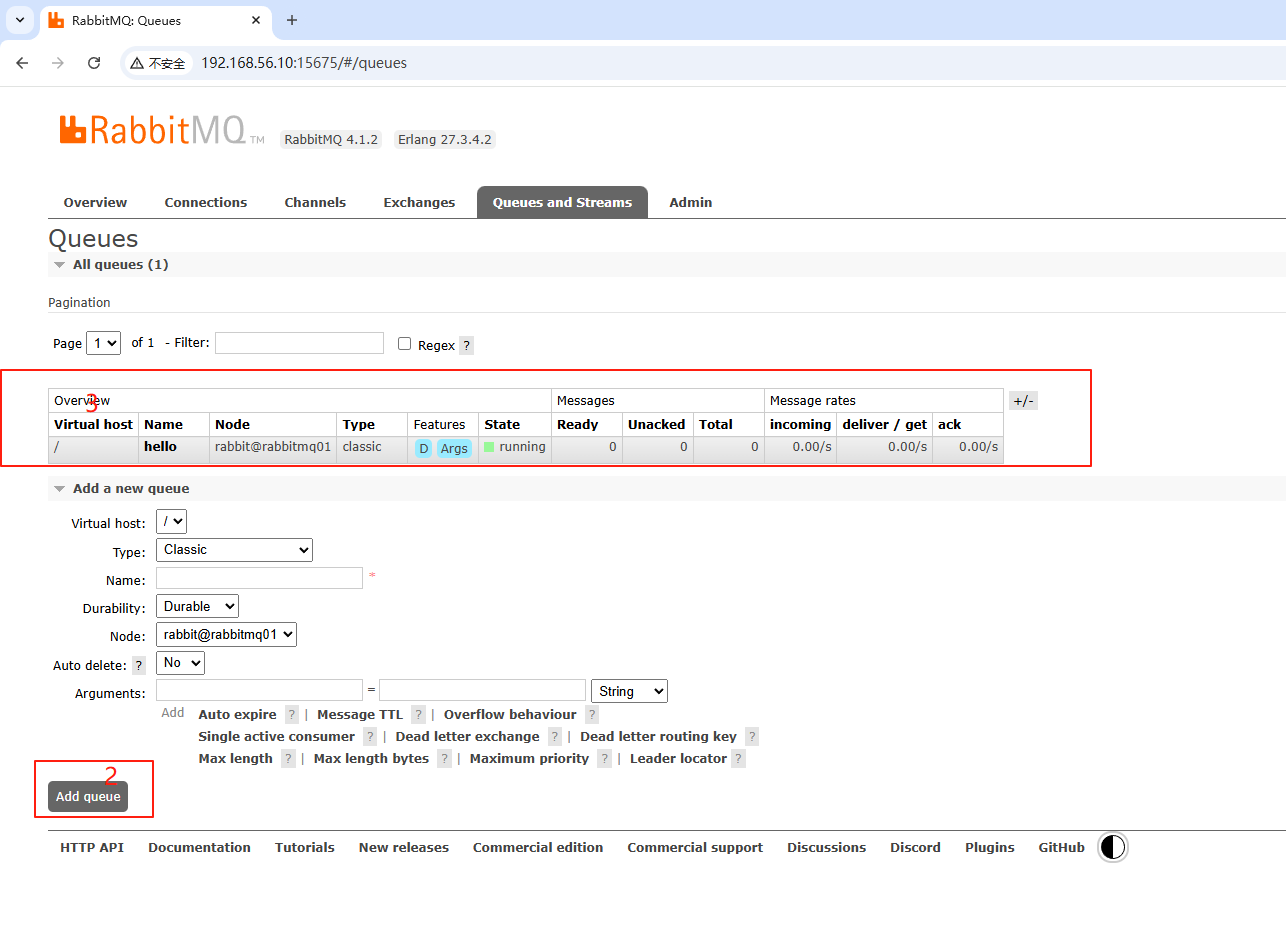Viewport: 1286px width, 927px height.
Task: Toggle the dark/light theme icon
Action: (1112, 848)
